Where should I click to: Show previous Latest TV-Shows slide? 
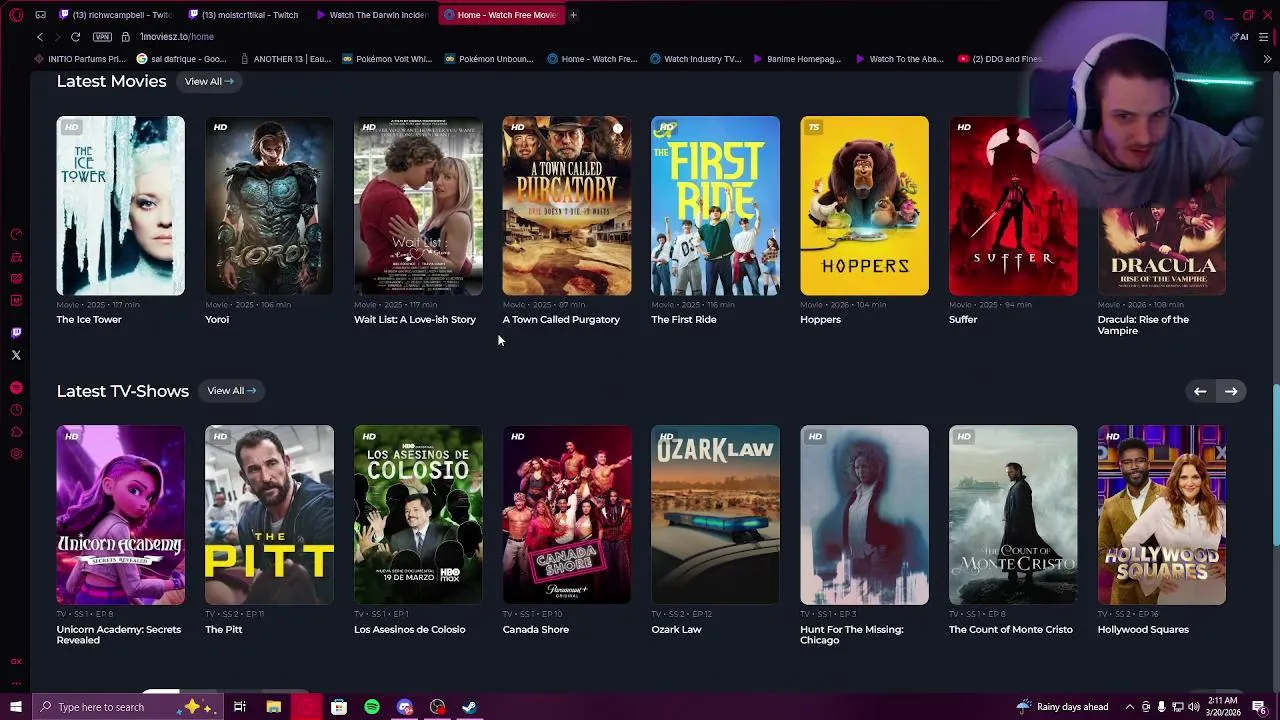point(1200,392)
